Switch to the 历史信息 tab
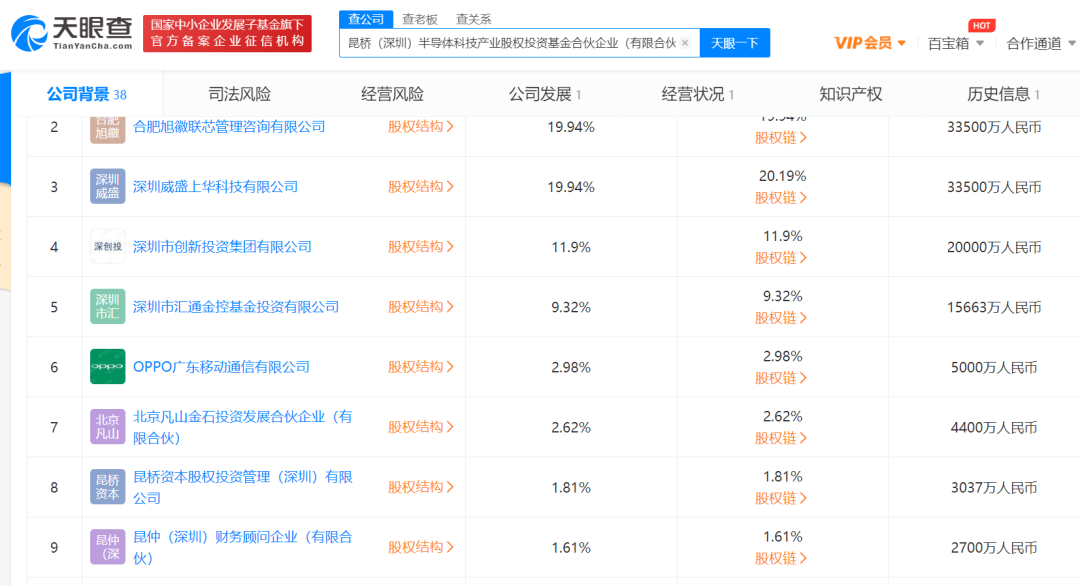The height and width of the screenshot is (586, 1080). pos(1003,94)
